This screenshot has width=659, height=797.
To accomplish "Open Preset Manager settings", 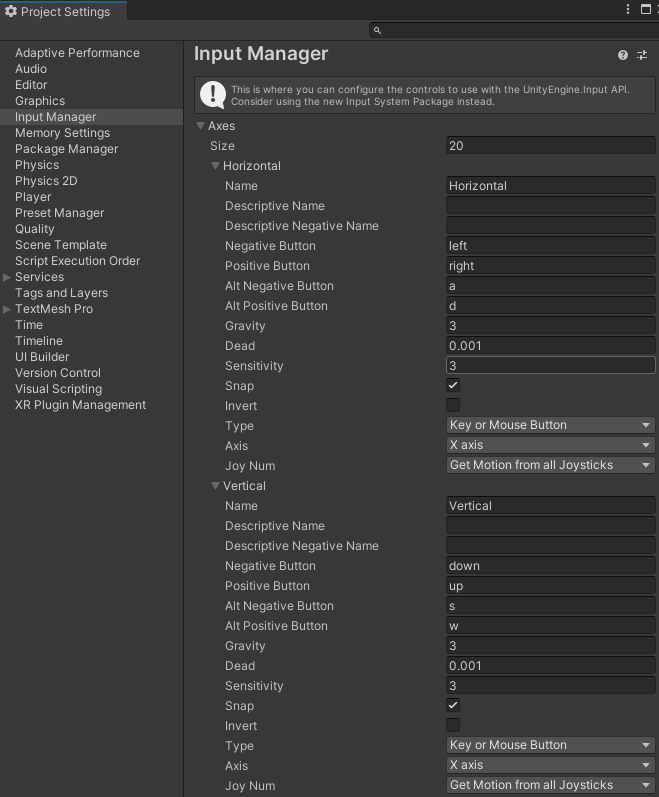I will (x=59, y=213).
